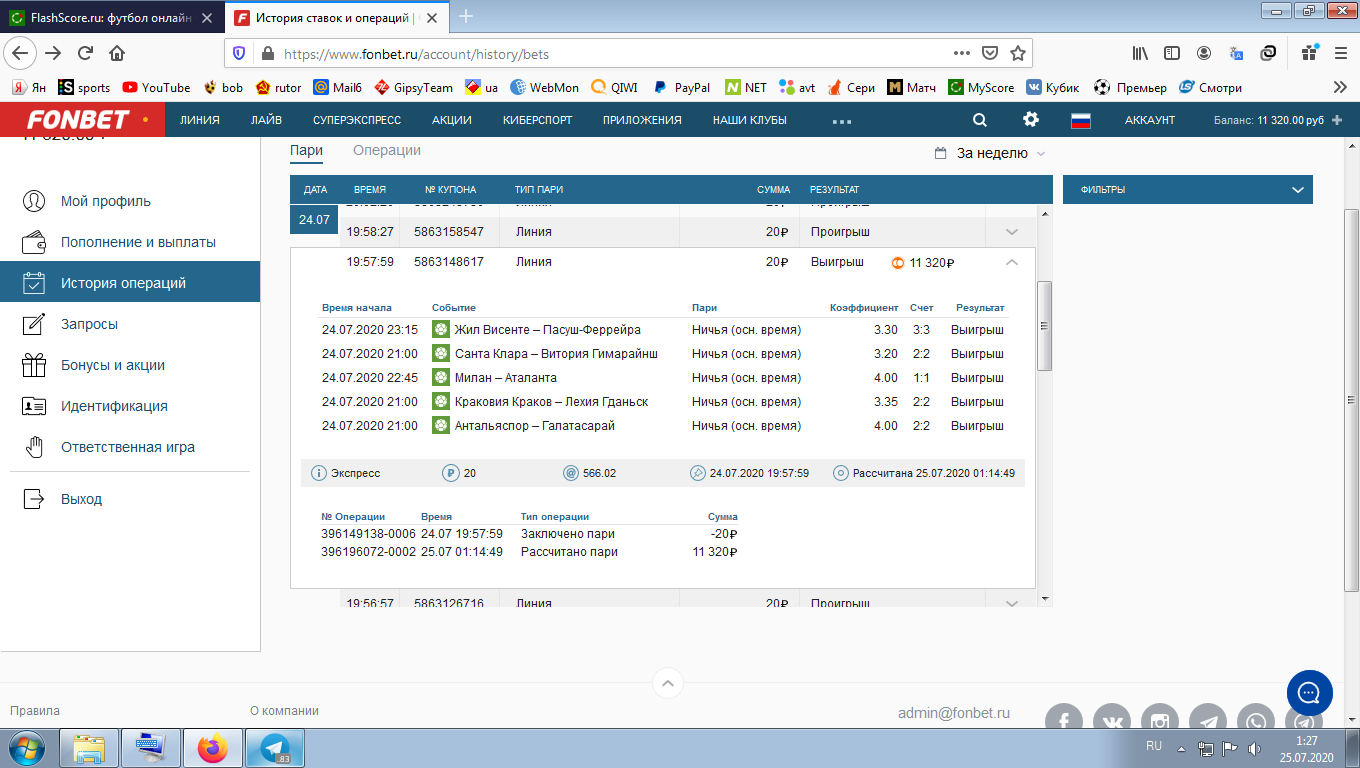Open the Firefox Library icon
This screenshot has height=768, width=1360.
(1140, 53)
